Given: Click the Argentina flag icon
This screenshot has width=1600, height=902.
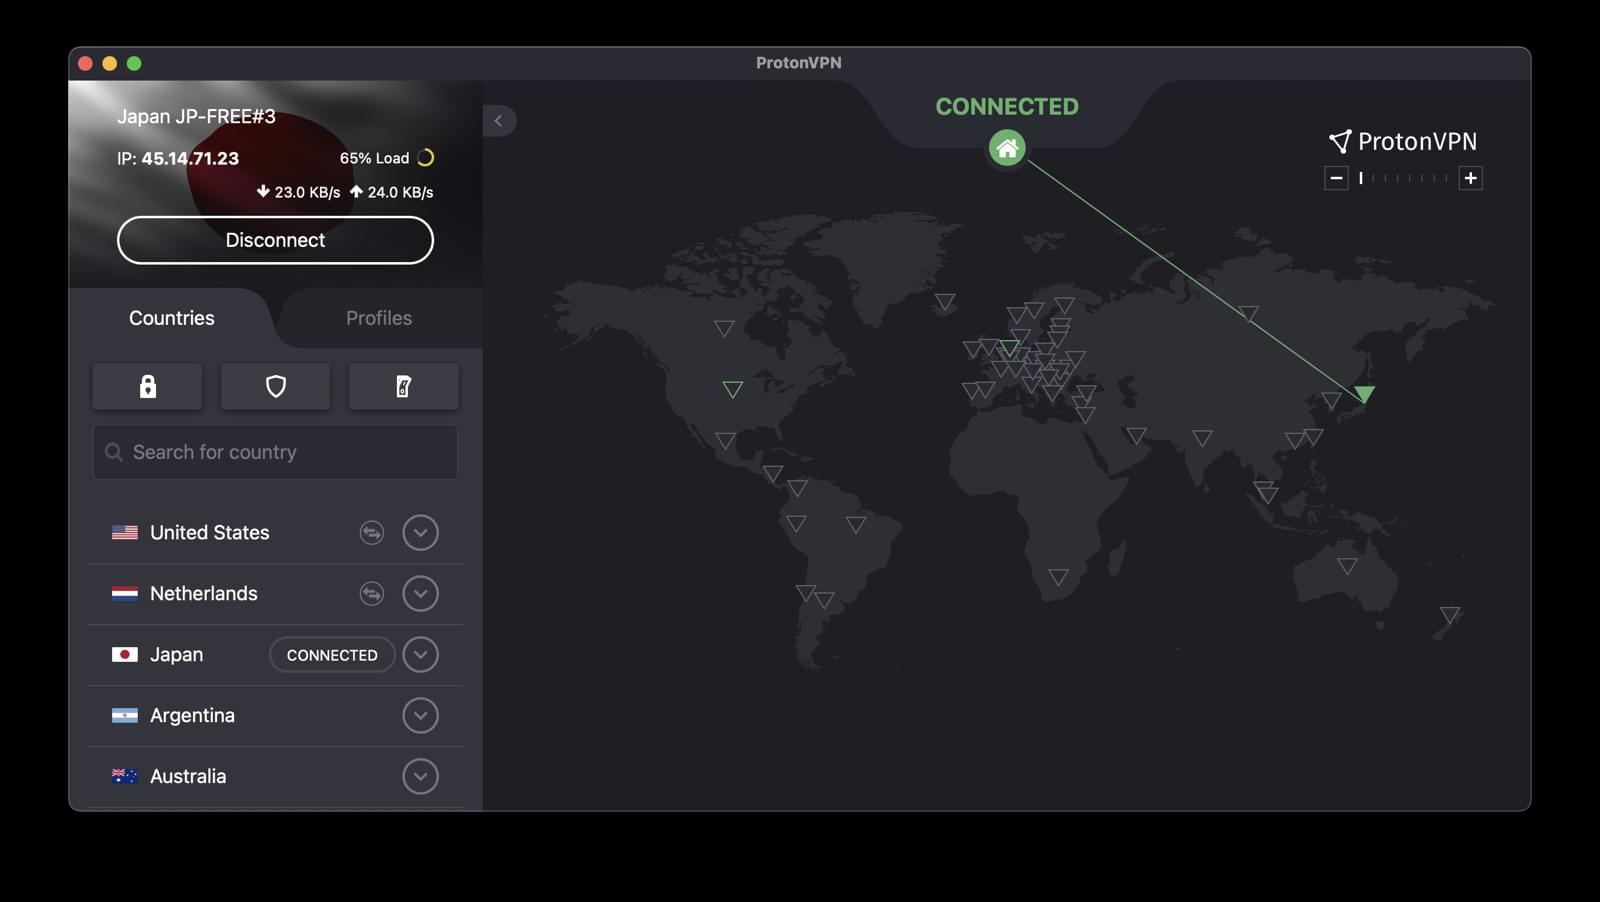Looking at the screenshot, I should pyautogui.click(x=125, y=716).
